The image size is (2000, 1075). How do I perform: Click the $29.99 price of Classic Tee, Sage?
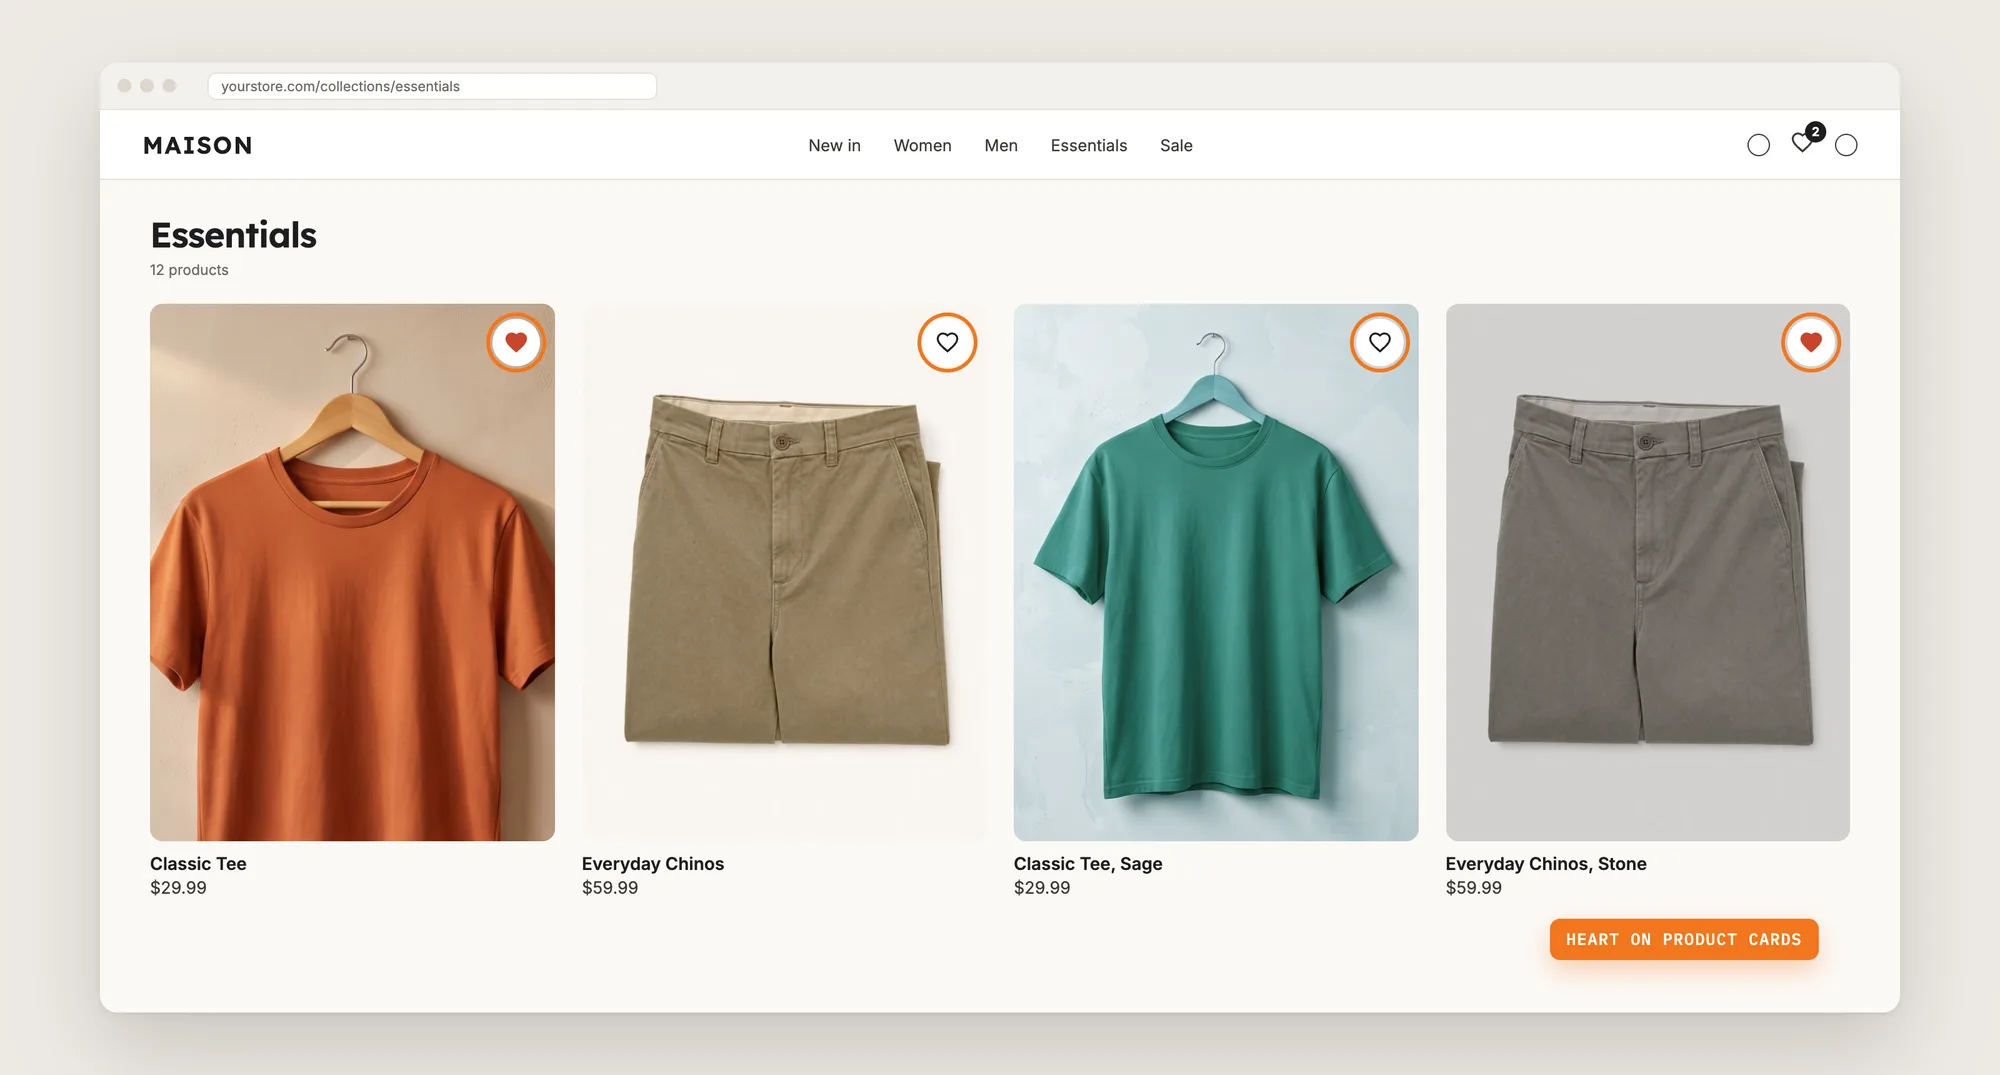point(1042,887)
